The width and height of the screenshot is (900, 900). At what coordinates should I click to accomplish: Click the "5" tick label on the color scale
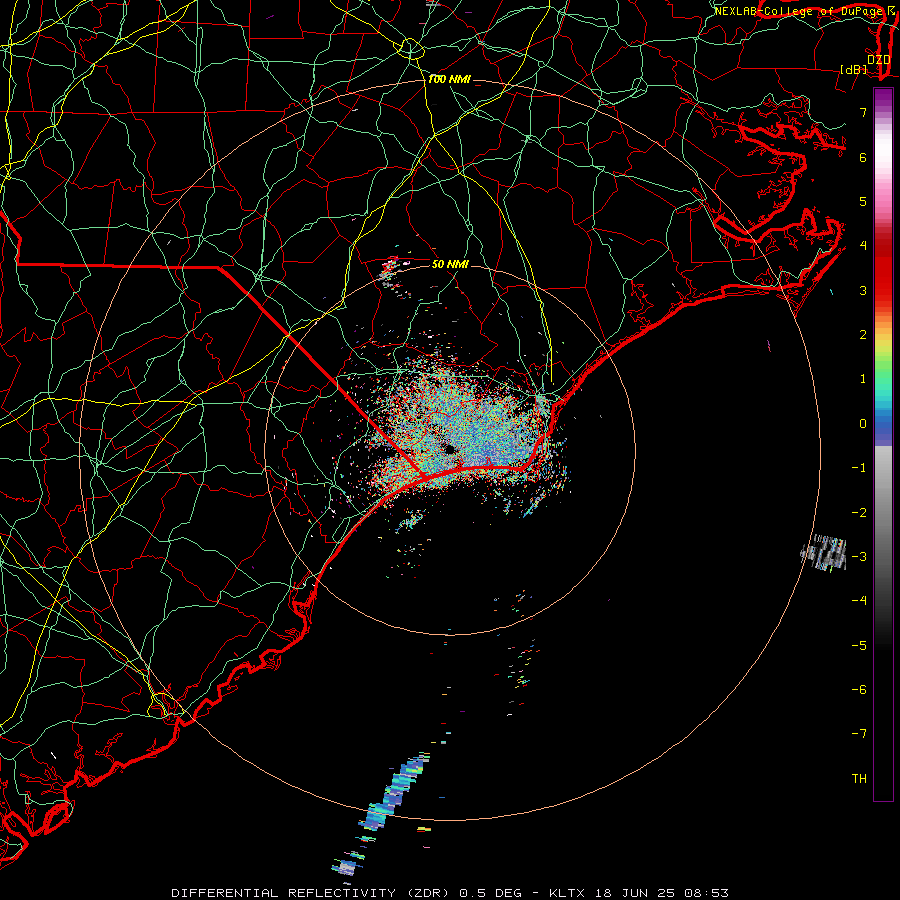pyautogui.click(x=863, y=201)
